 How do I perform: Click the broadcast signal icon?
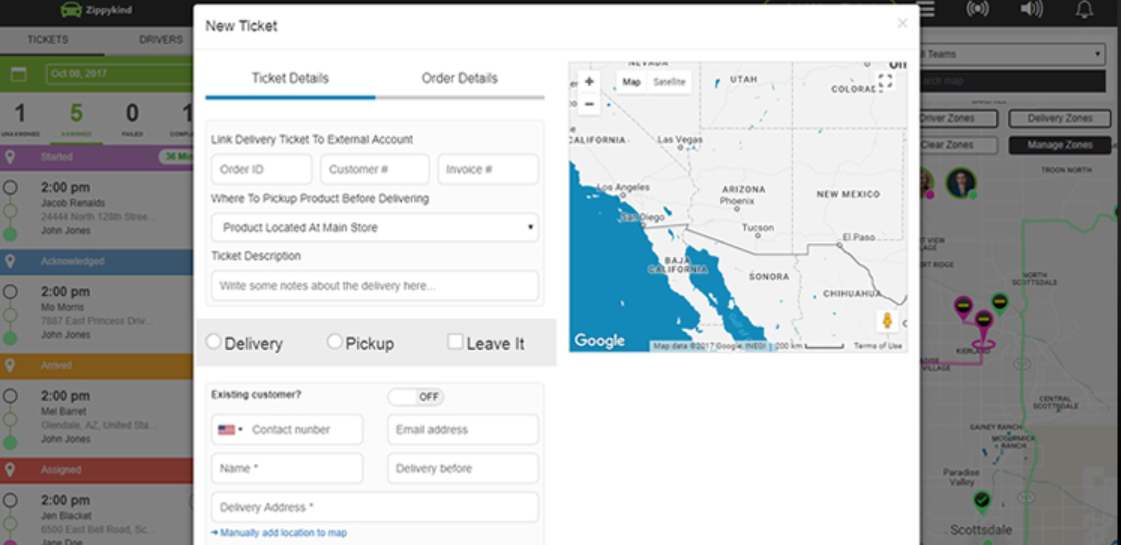[976, 10]
